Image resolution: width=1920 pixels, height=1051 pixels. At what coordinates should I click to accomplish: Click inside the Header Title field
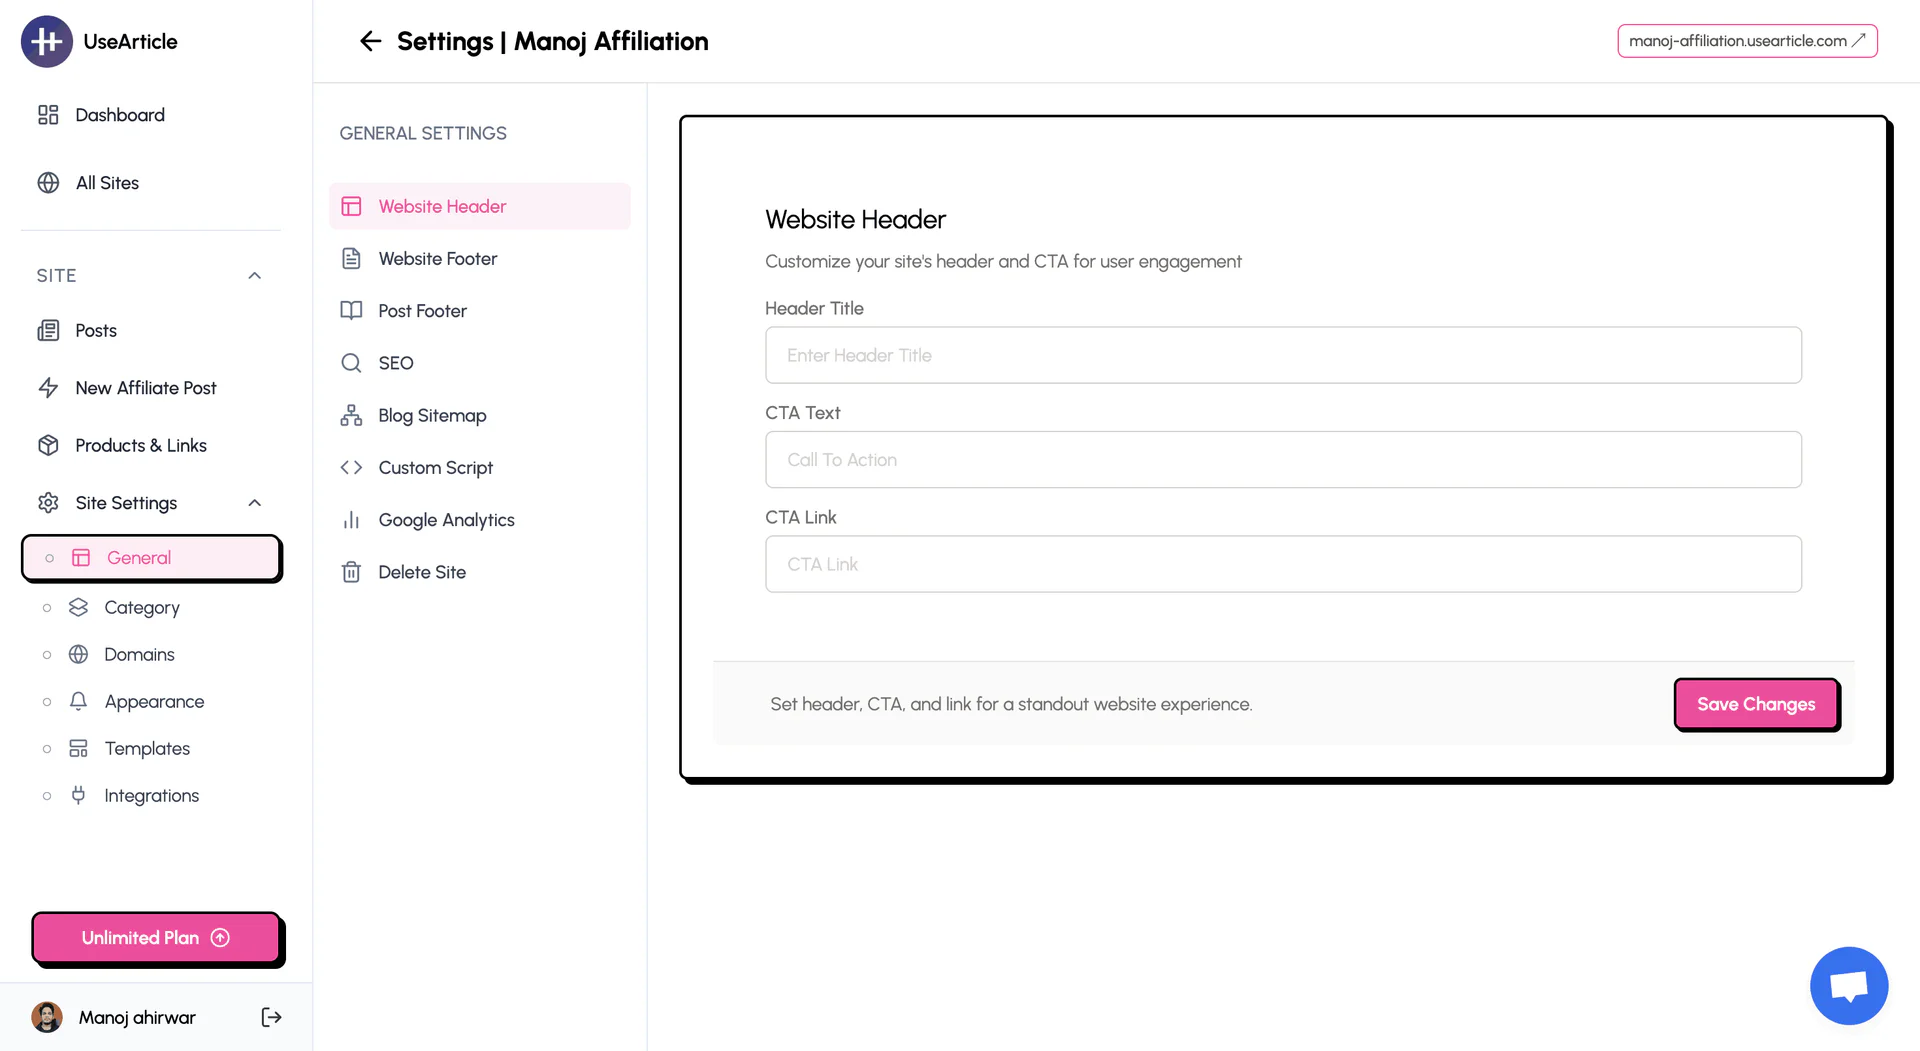coord(1282,355)
